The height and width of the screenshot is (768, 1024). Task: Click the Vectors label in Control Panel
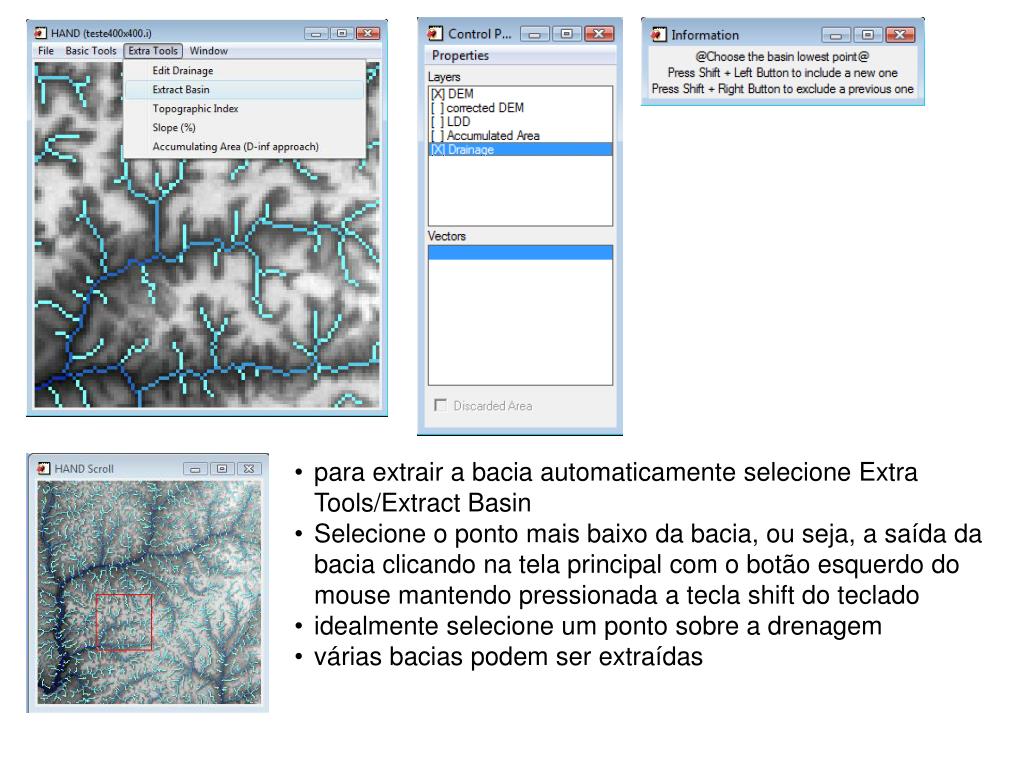[447, 236]
